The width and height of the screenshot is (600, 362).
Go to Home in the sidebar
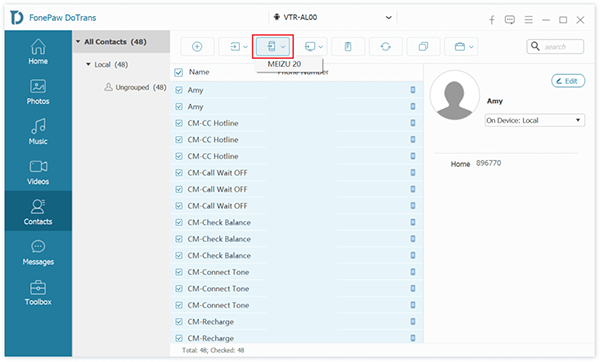coord(38,52)
